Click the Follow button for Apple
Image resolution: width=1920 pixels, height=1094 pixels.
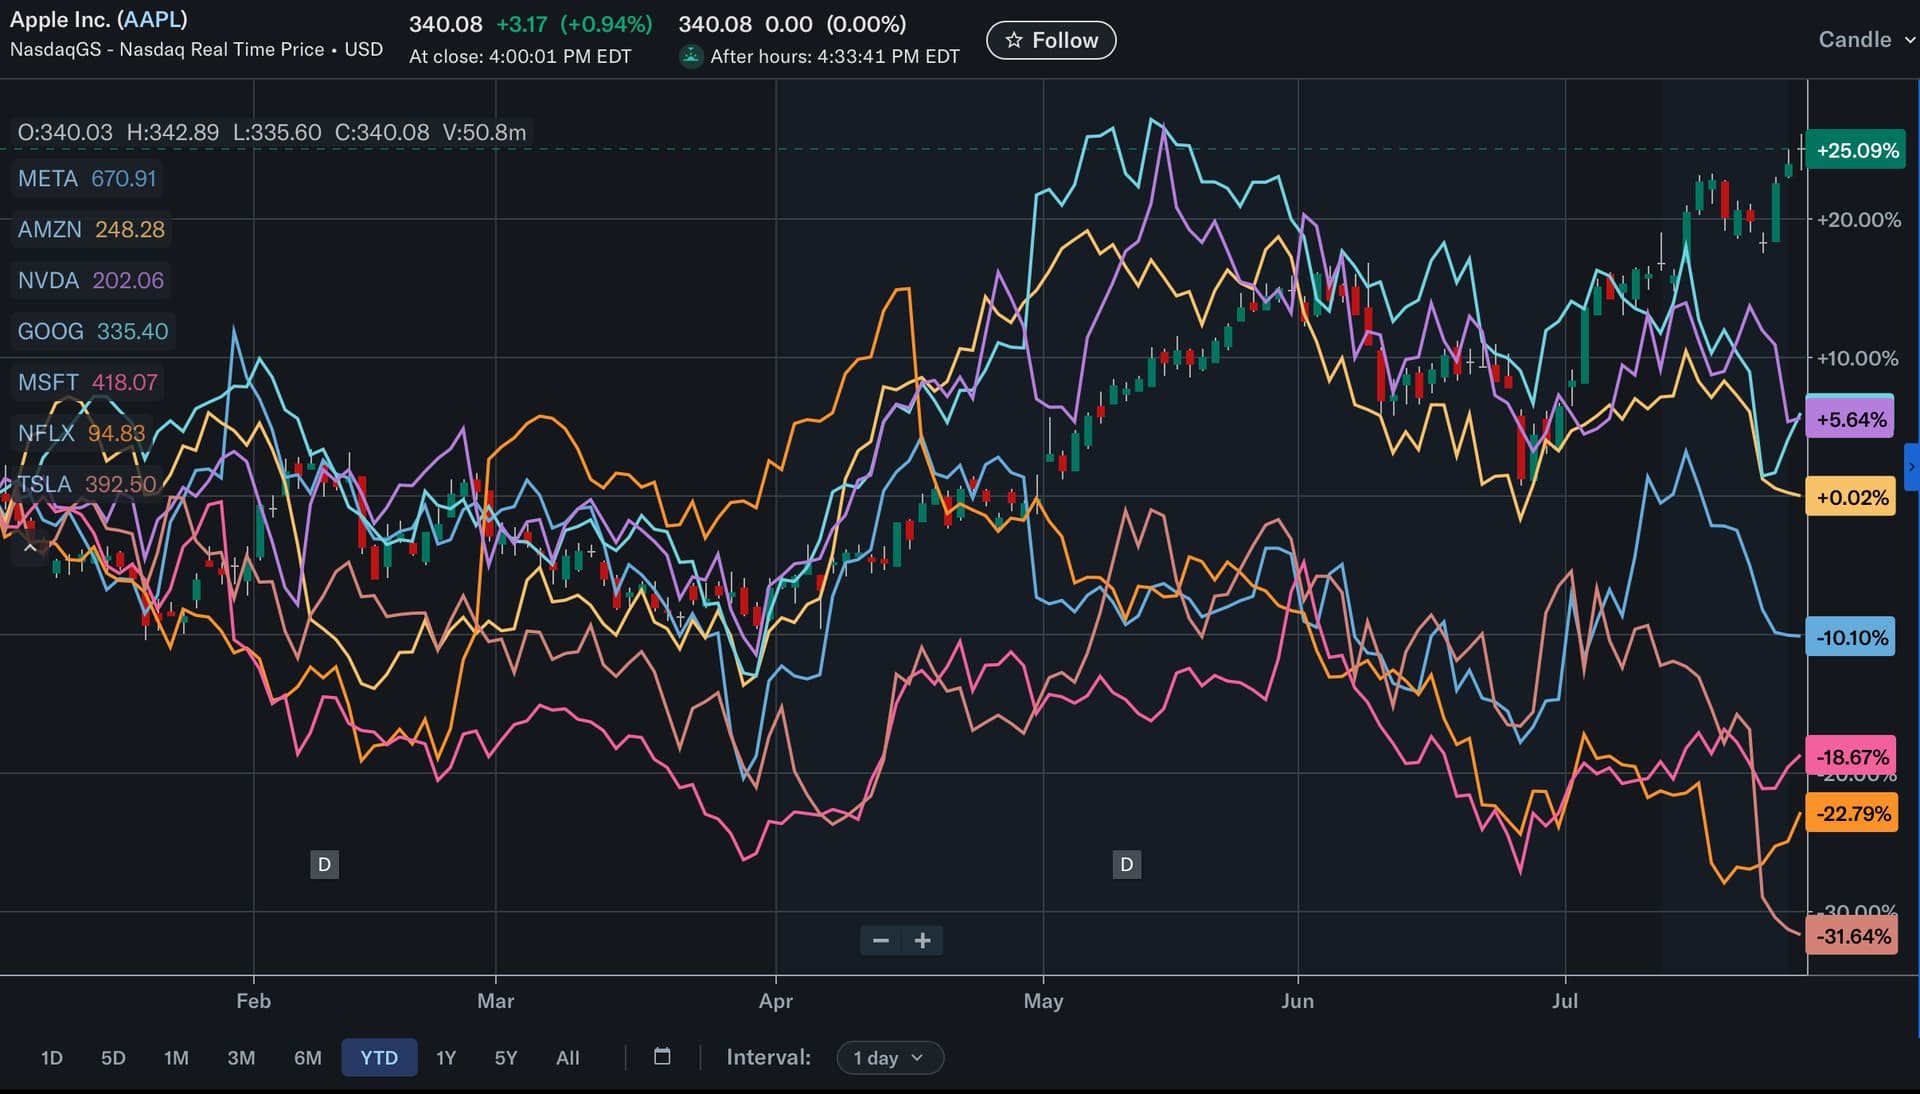[1051, 40]
